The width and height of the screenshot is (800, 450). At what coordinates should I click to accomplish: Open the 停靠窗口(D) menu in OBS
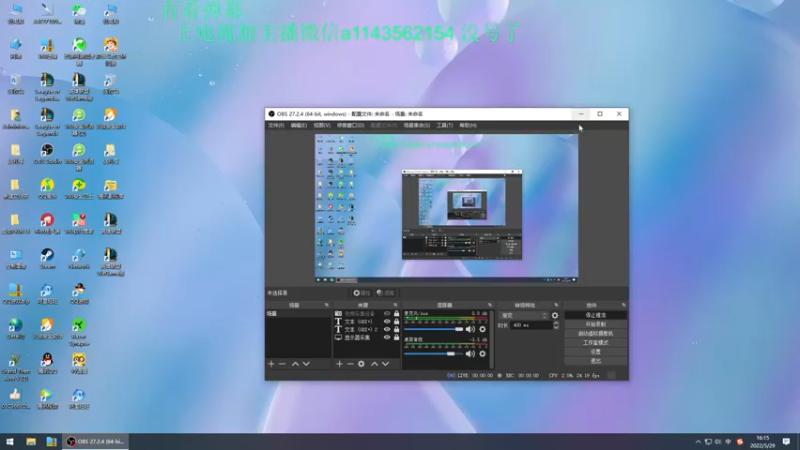(x=351, y=126)
